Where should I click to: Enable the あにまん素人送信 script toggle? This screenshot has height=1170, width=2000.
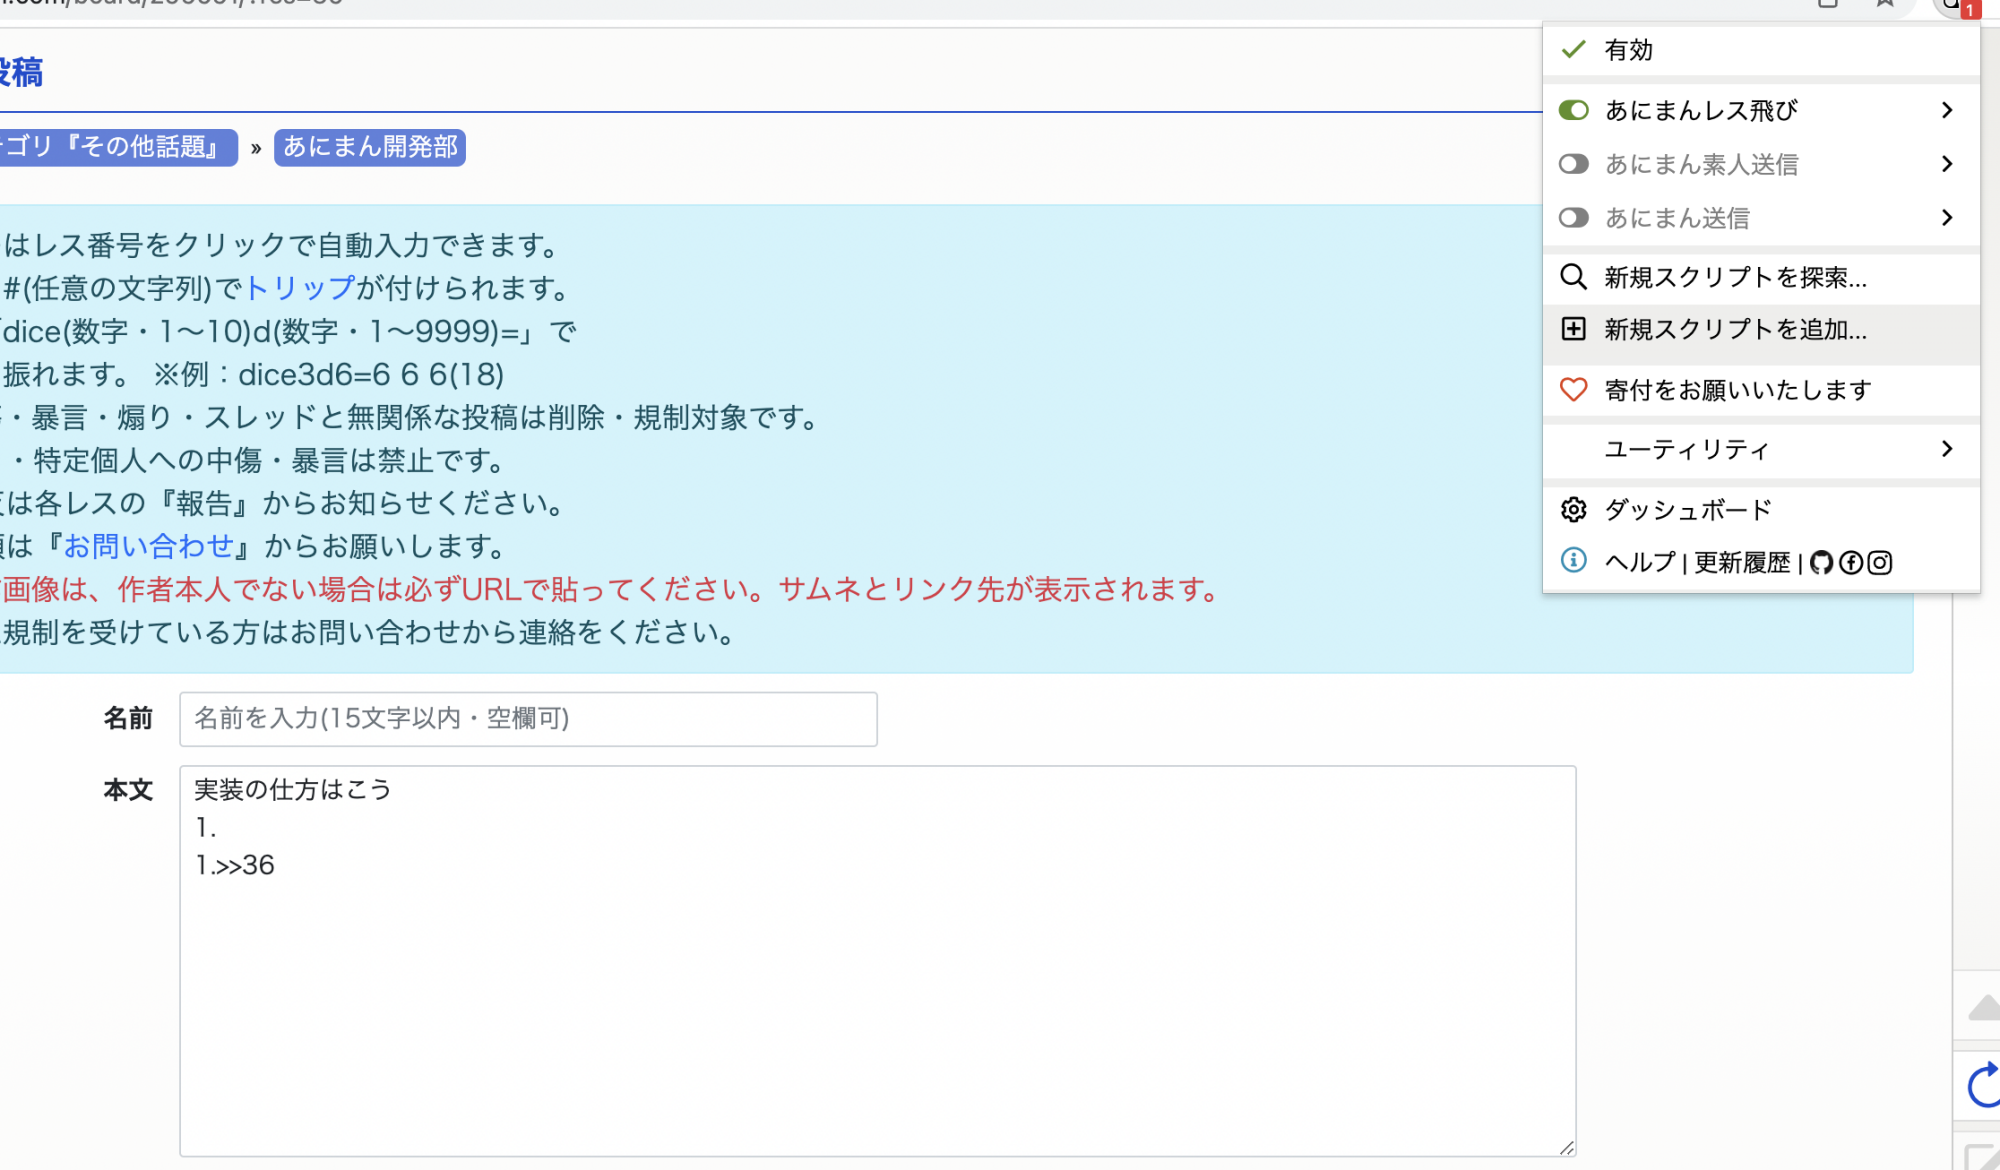coord(1573,164)
